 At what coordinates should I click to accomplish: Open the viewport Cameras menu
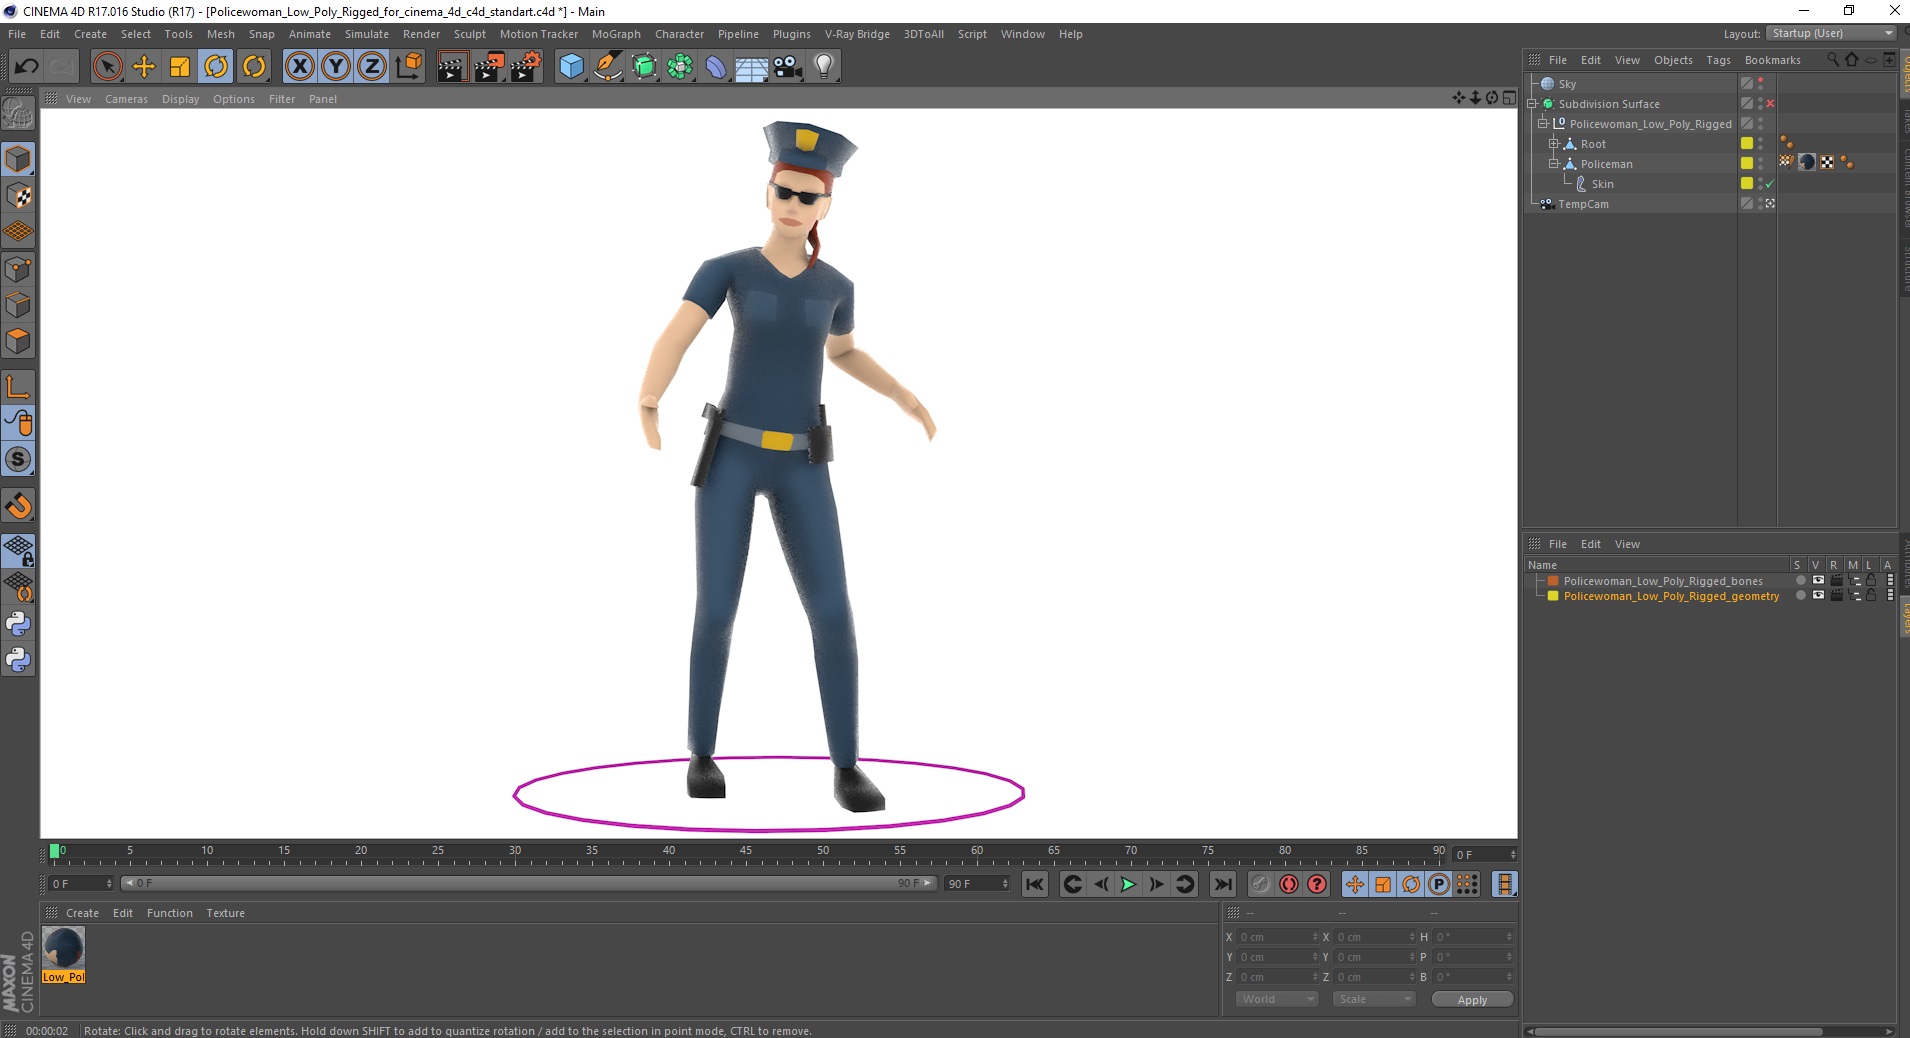126,99
